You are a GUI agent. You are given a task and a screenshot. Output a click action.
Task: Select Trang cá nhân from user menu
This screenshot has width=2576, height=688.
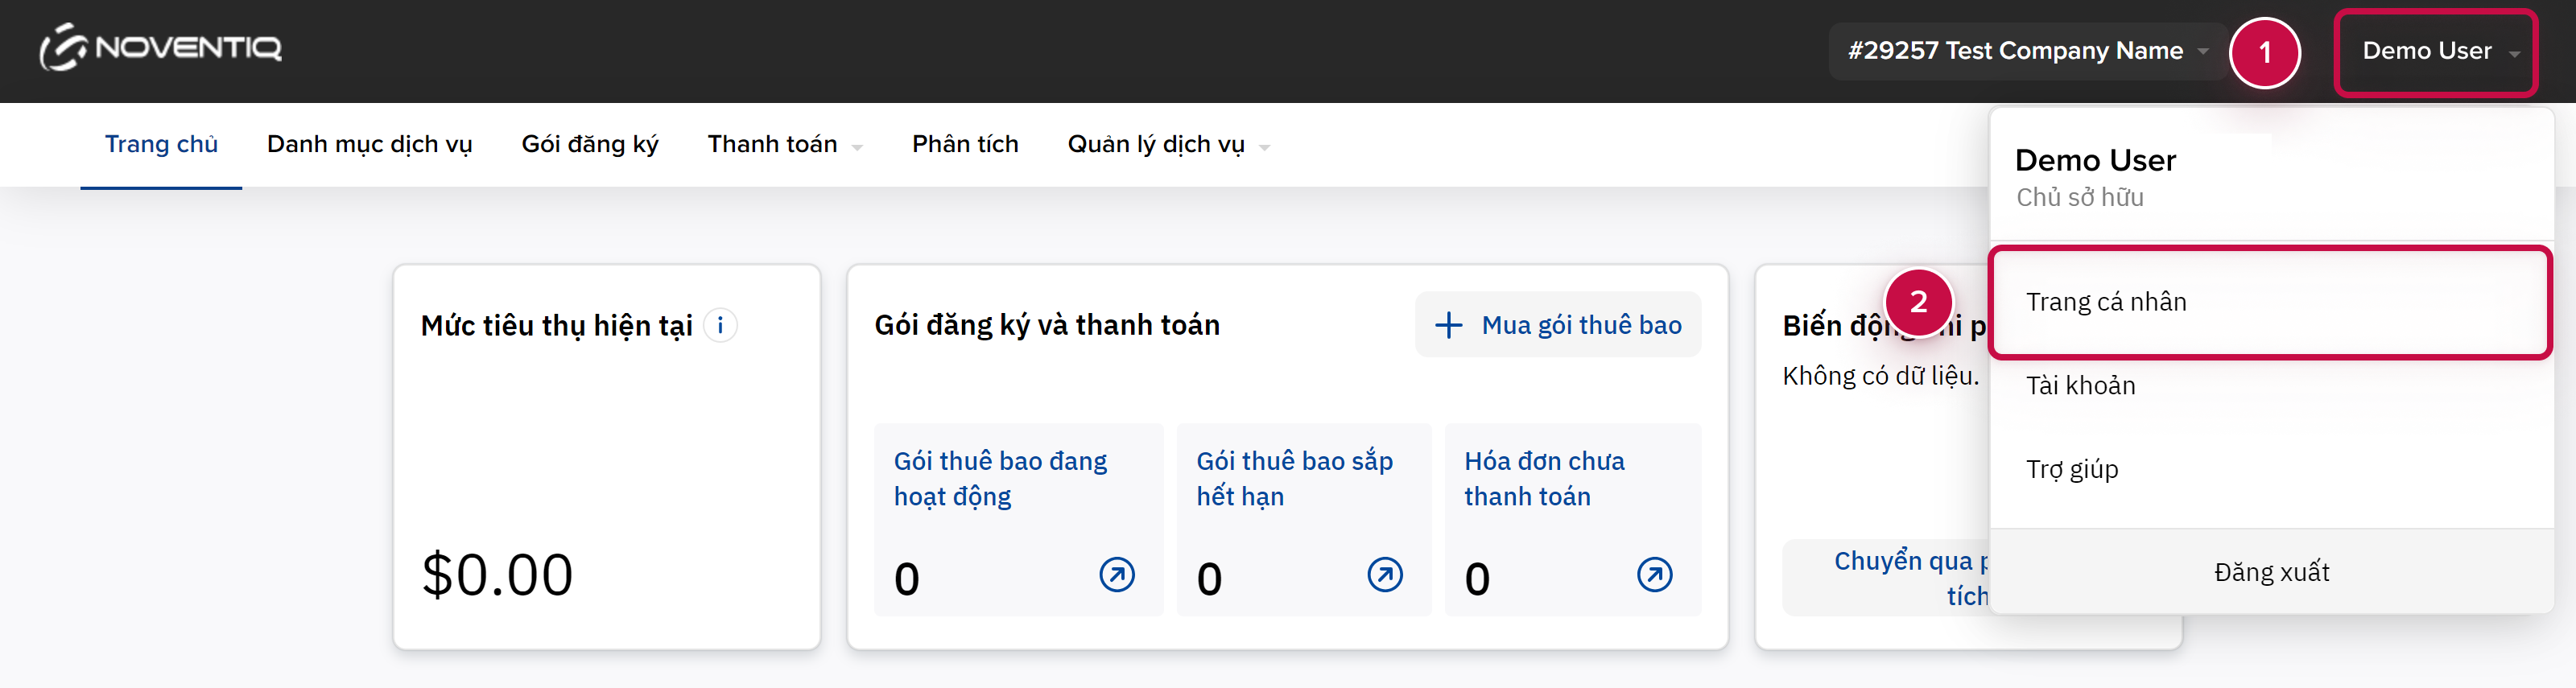(x=2106, y=302)
